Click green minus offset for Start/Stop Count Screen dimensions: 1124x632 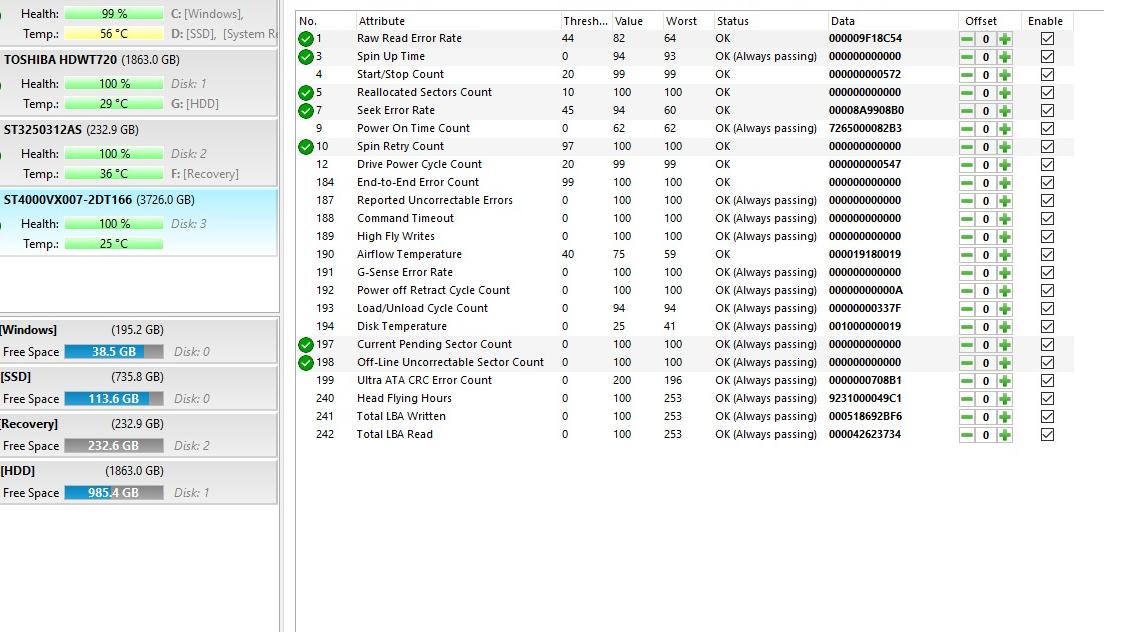point(967,75)
